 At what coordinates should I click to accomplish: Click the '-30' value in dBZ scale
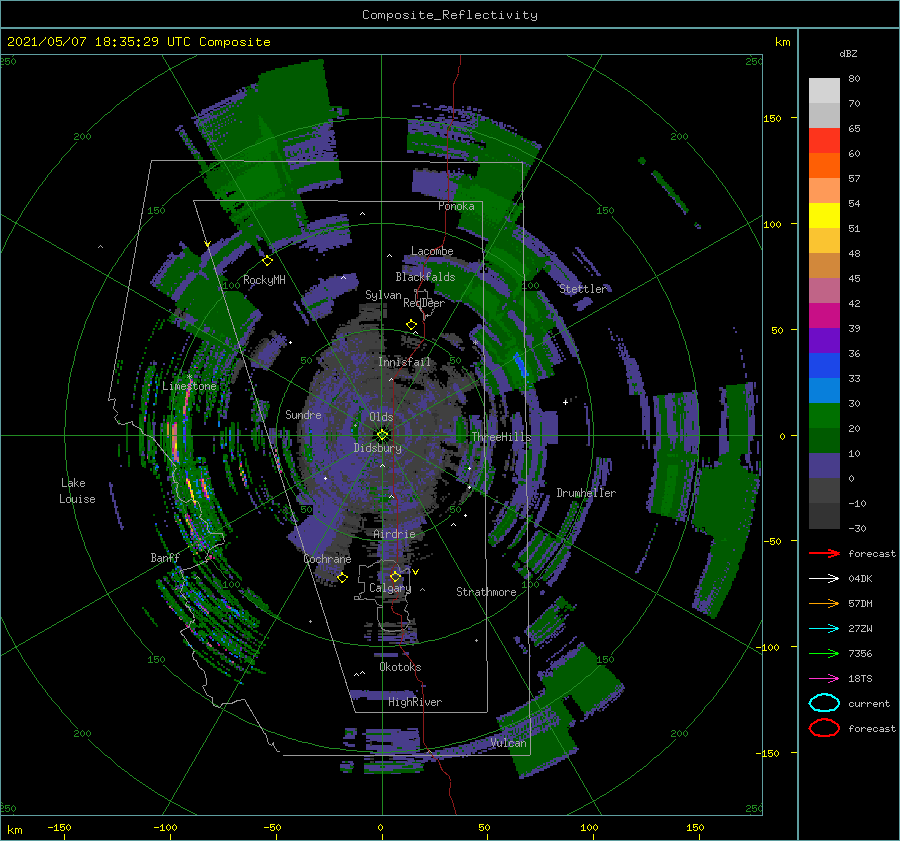(857, 528)
